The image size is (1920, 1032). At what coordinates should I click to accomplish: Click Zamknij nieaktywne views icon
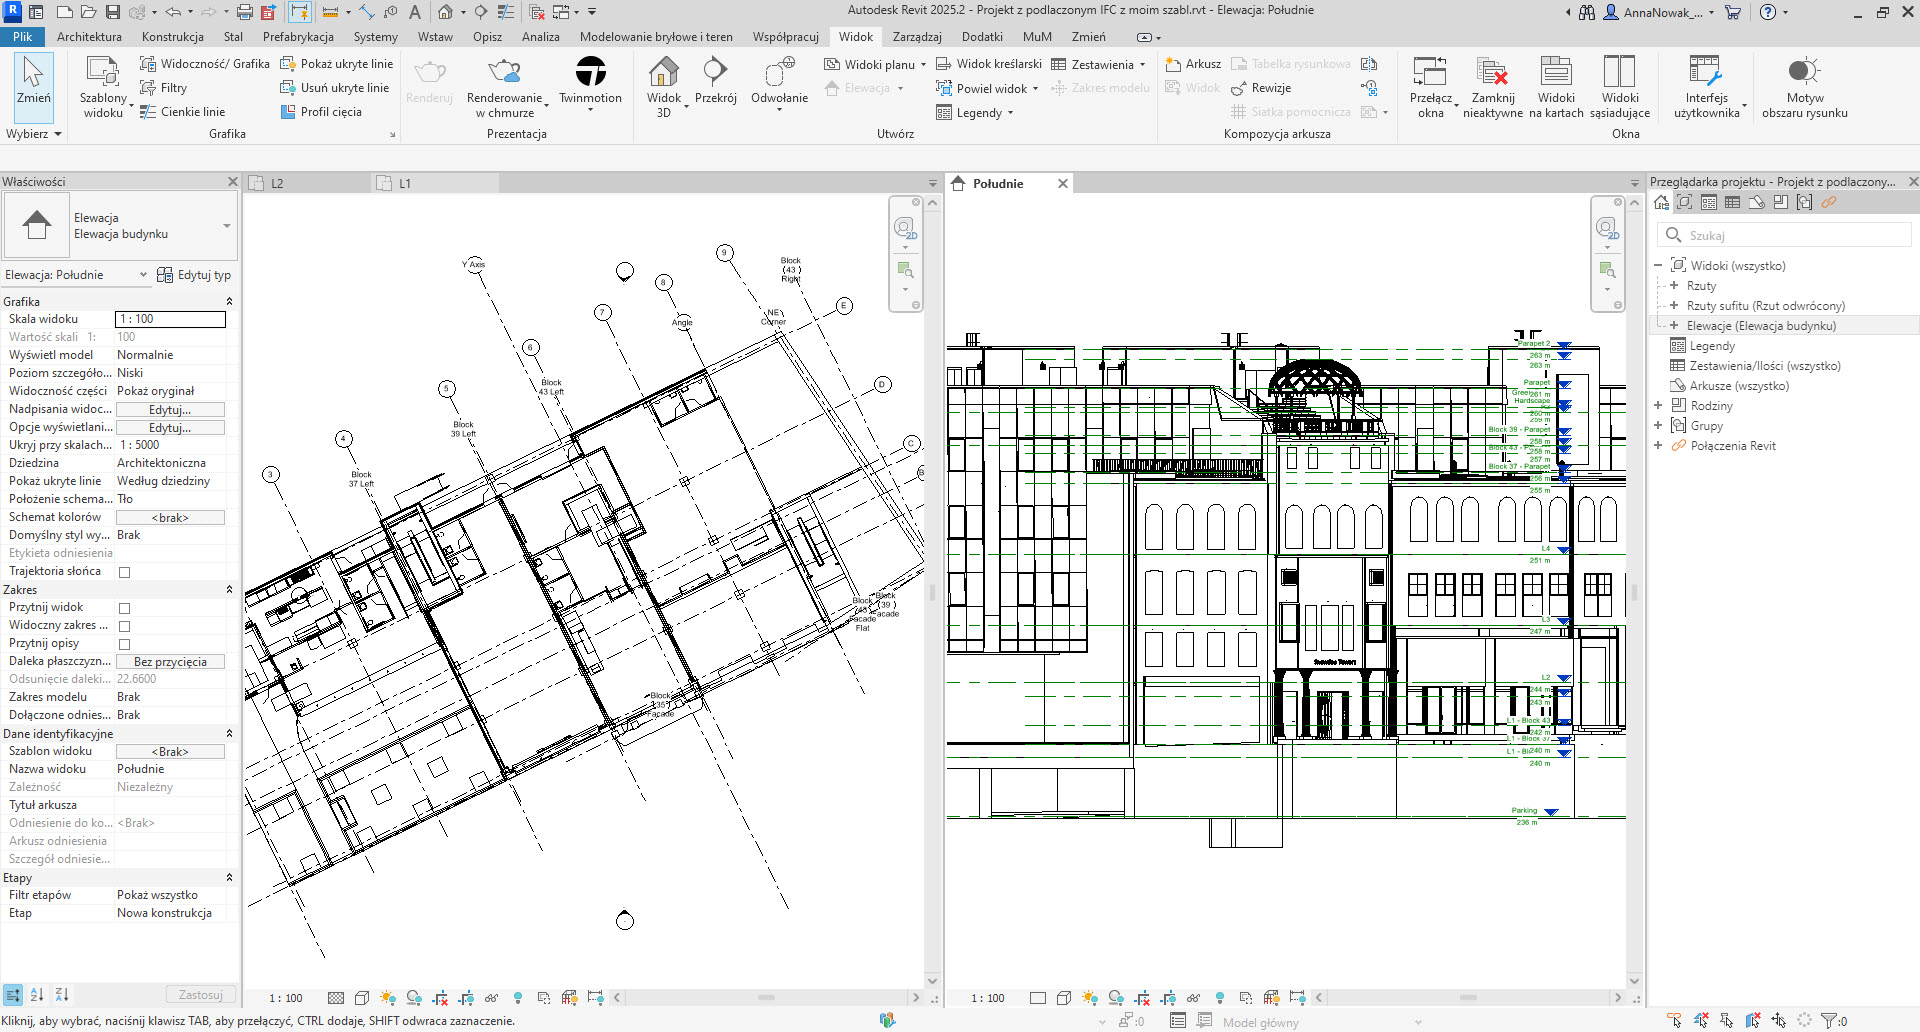1492,72
